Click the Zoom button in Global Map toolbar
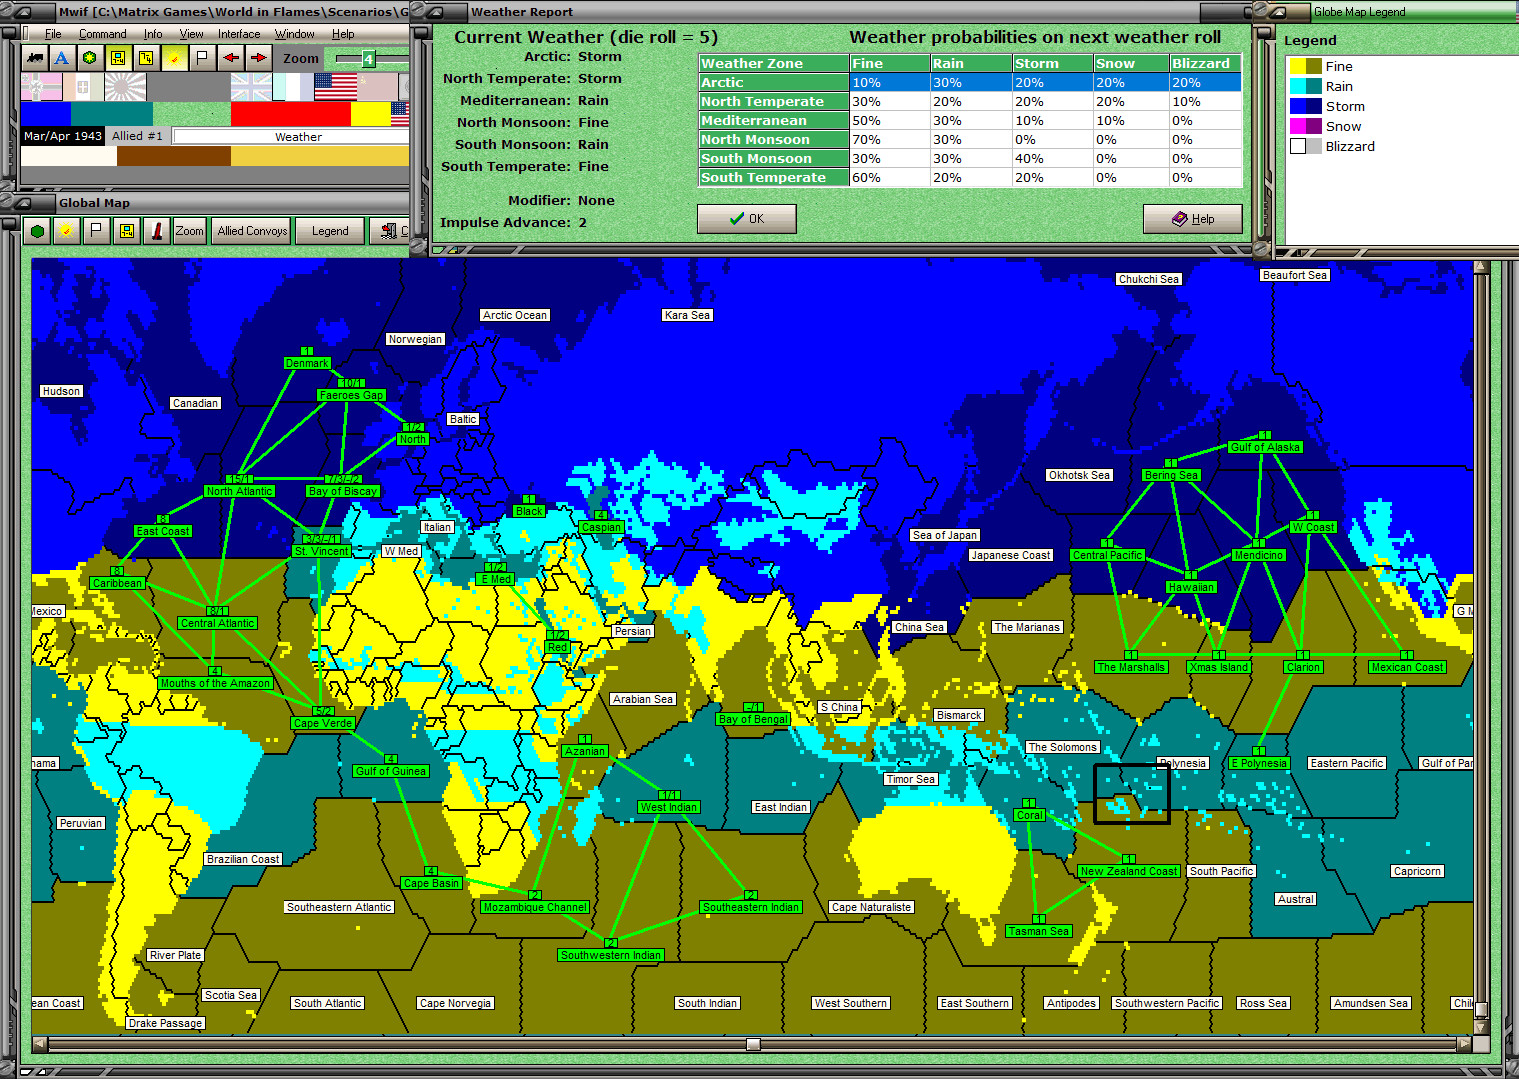Viewport: 1519px width, 1079px height. point(189,231)
